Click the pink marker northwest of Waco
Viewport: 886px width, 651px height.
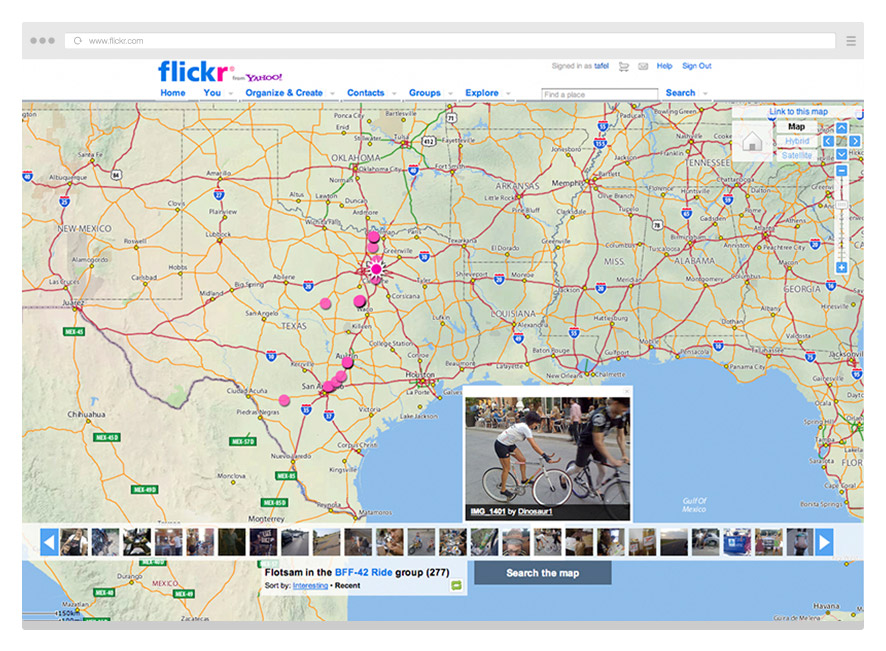coord(325,303)
